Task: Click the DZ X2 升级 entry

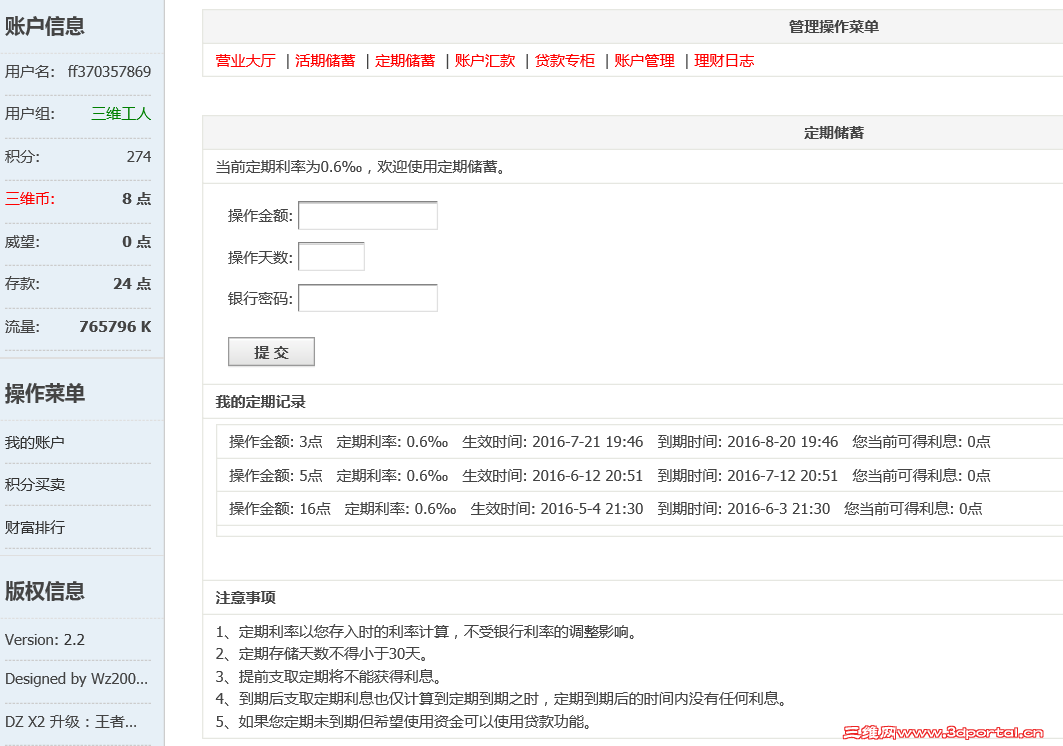Action: coord(71,722)
